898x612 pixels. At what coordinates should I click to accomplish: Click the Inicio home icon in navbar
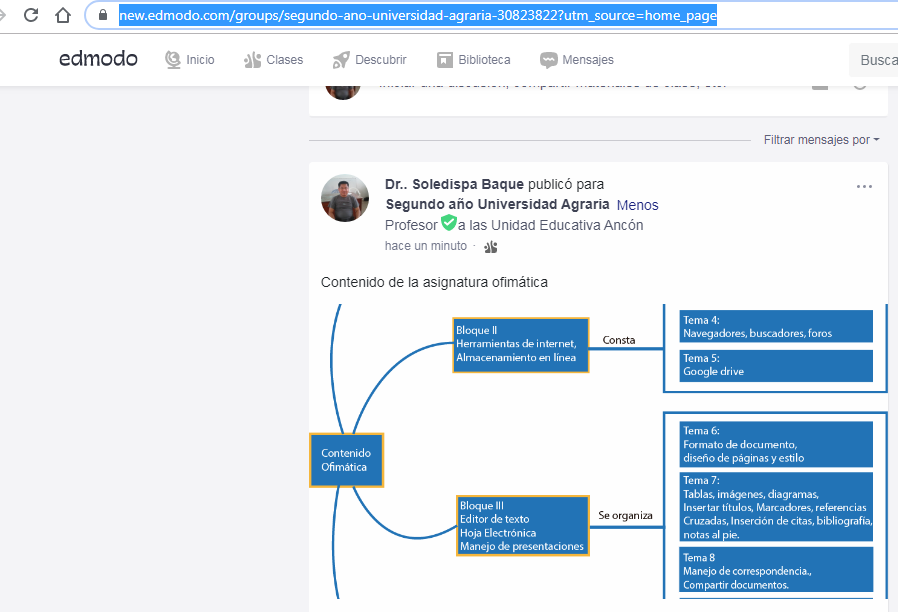[x=173, y=60]
